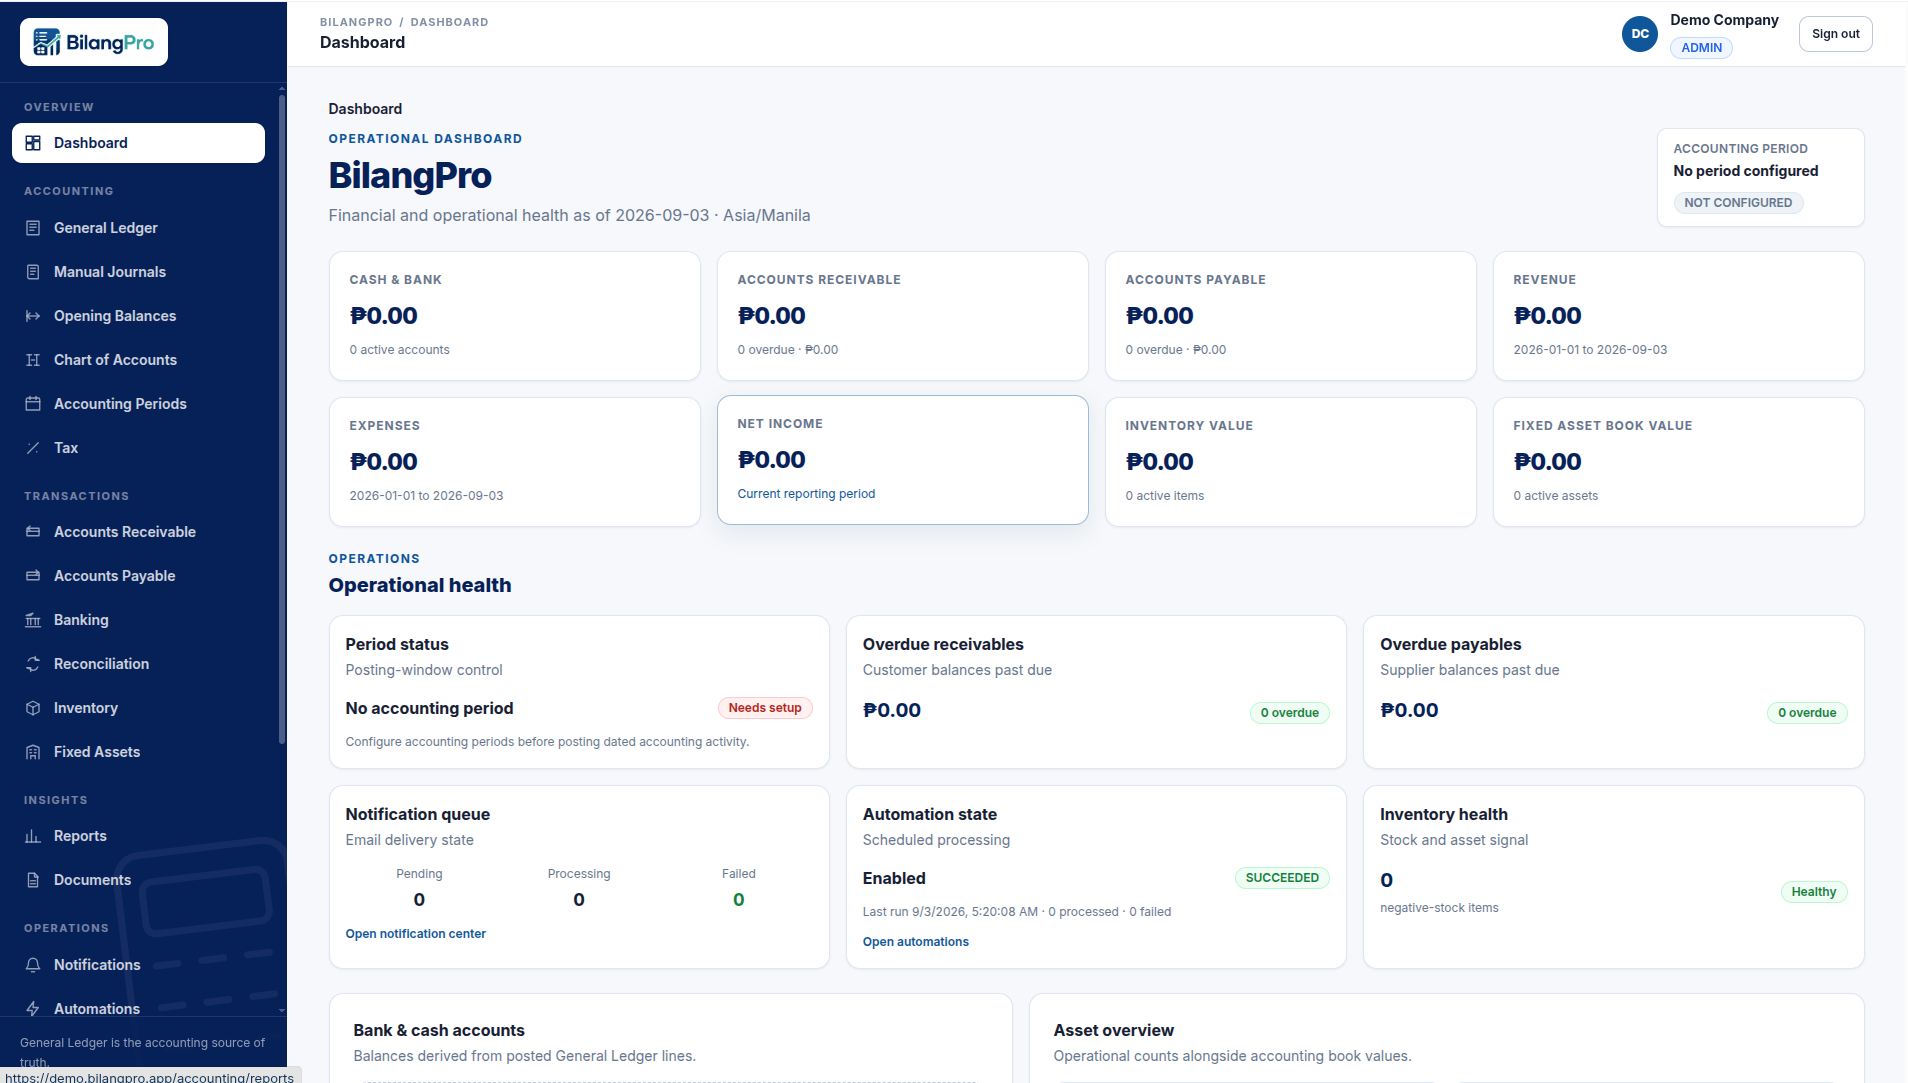Click the 'Demo Company' name

1724,20
